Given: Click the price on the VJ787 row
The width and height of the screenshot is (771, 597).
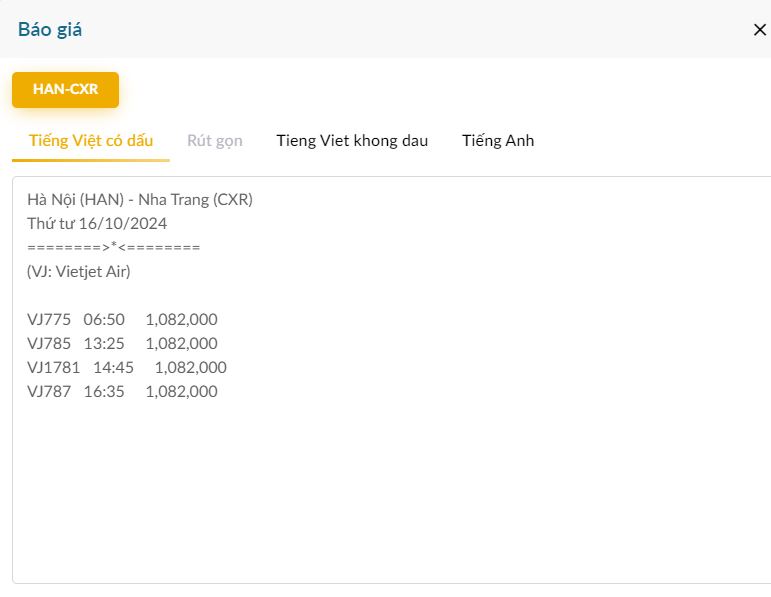Looking at the screenshot, I should pyautogui.click(x=181, y=391).
